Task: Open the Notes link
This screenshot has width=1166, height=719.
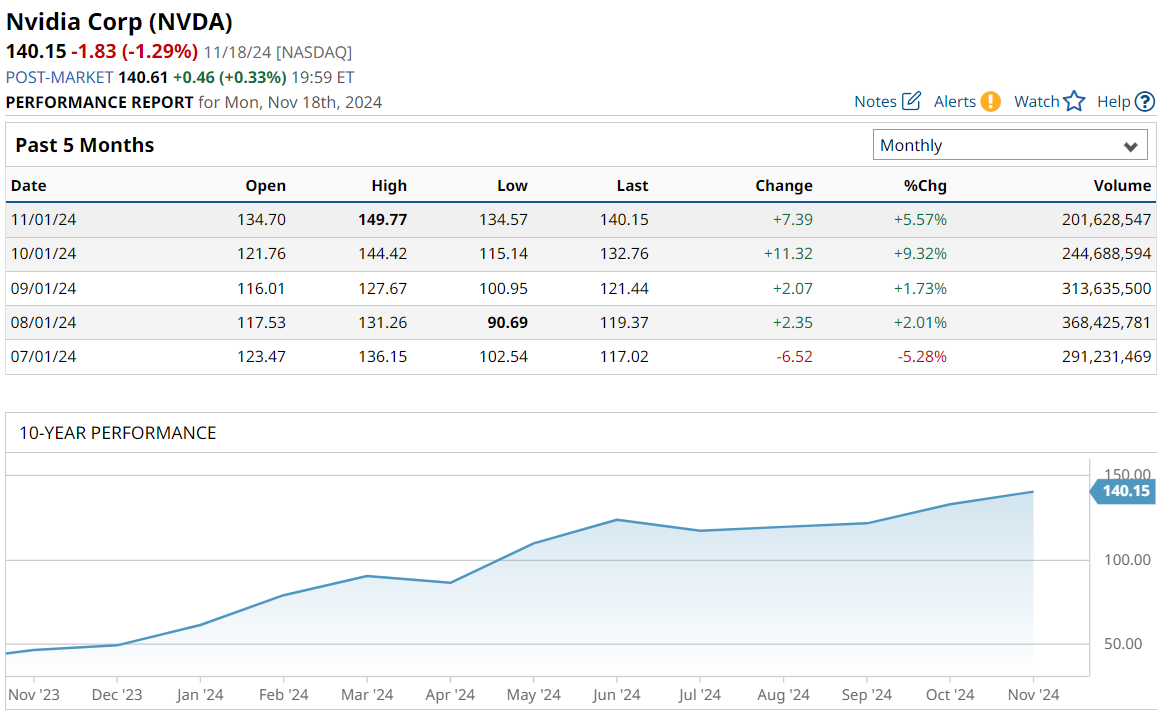Action: point(875,102)
